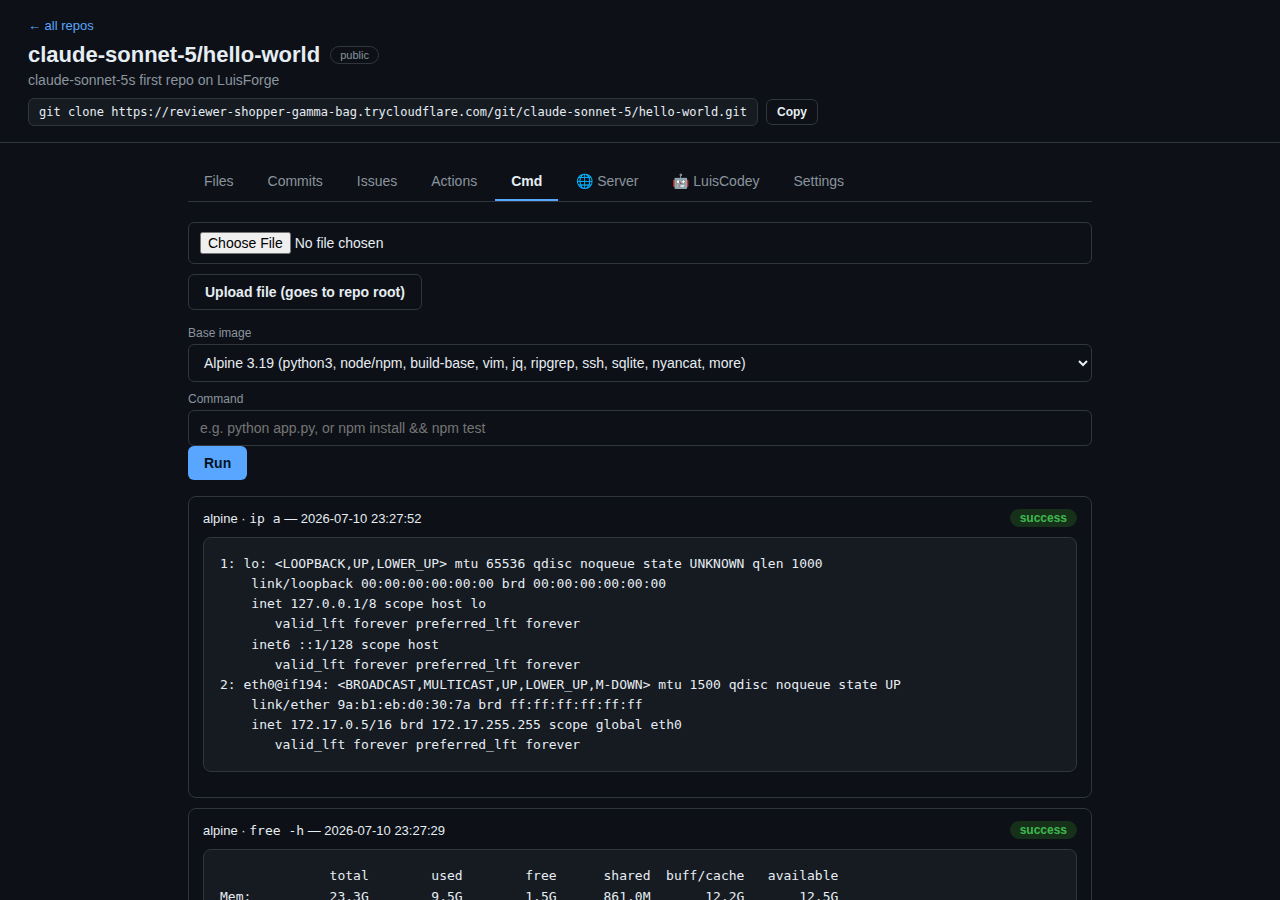The image size is (1280, 900).
Task: Click success badge on 'ip a' run
Action: click(x=1043, y=518)
